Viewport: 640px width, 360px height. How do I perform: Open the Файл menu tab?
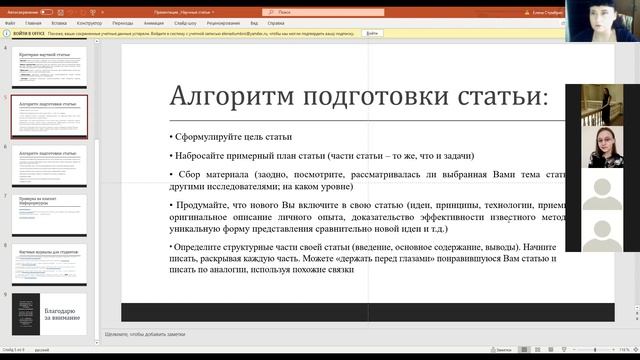(x=10, y=23)
